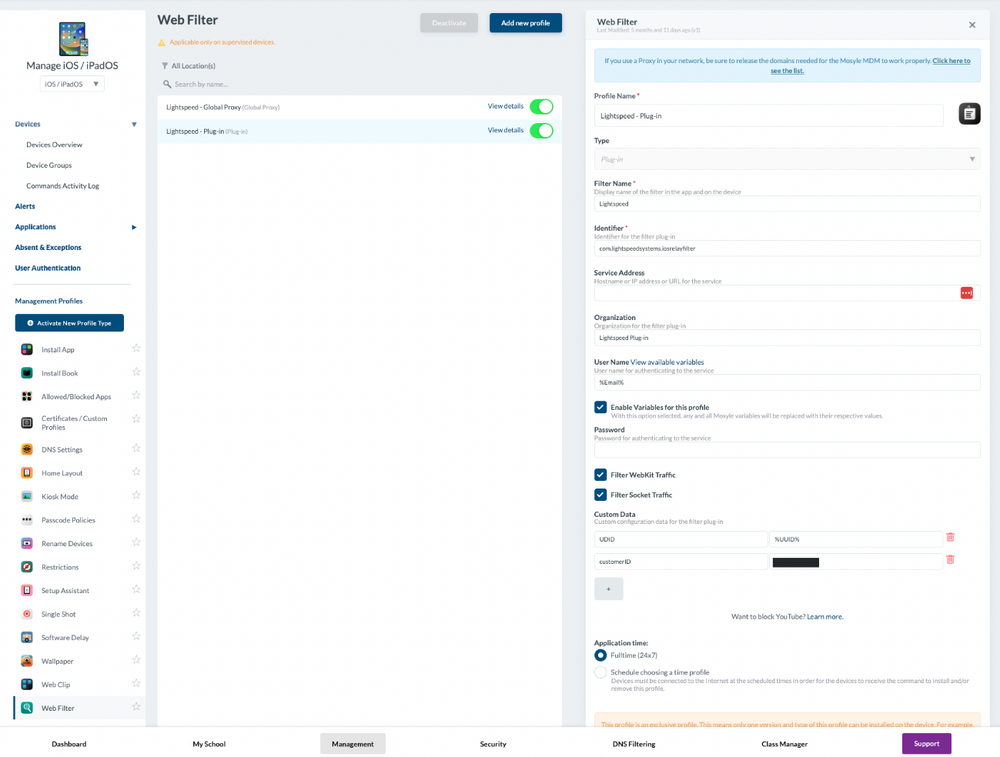Viewport: 1000px width, 757px height.
Task: Favorite Web Filter with its star
Action: 136,707
